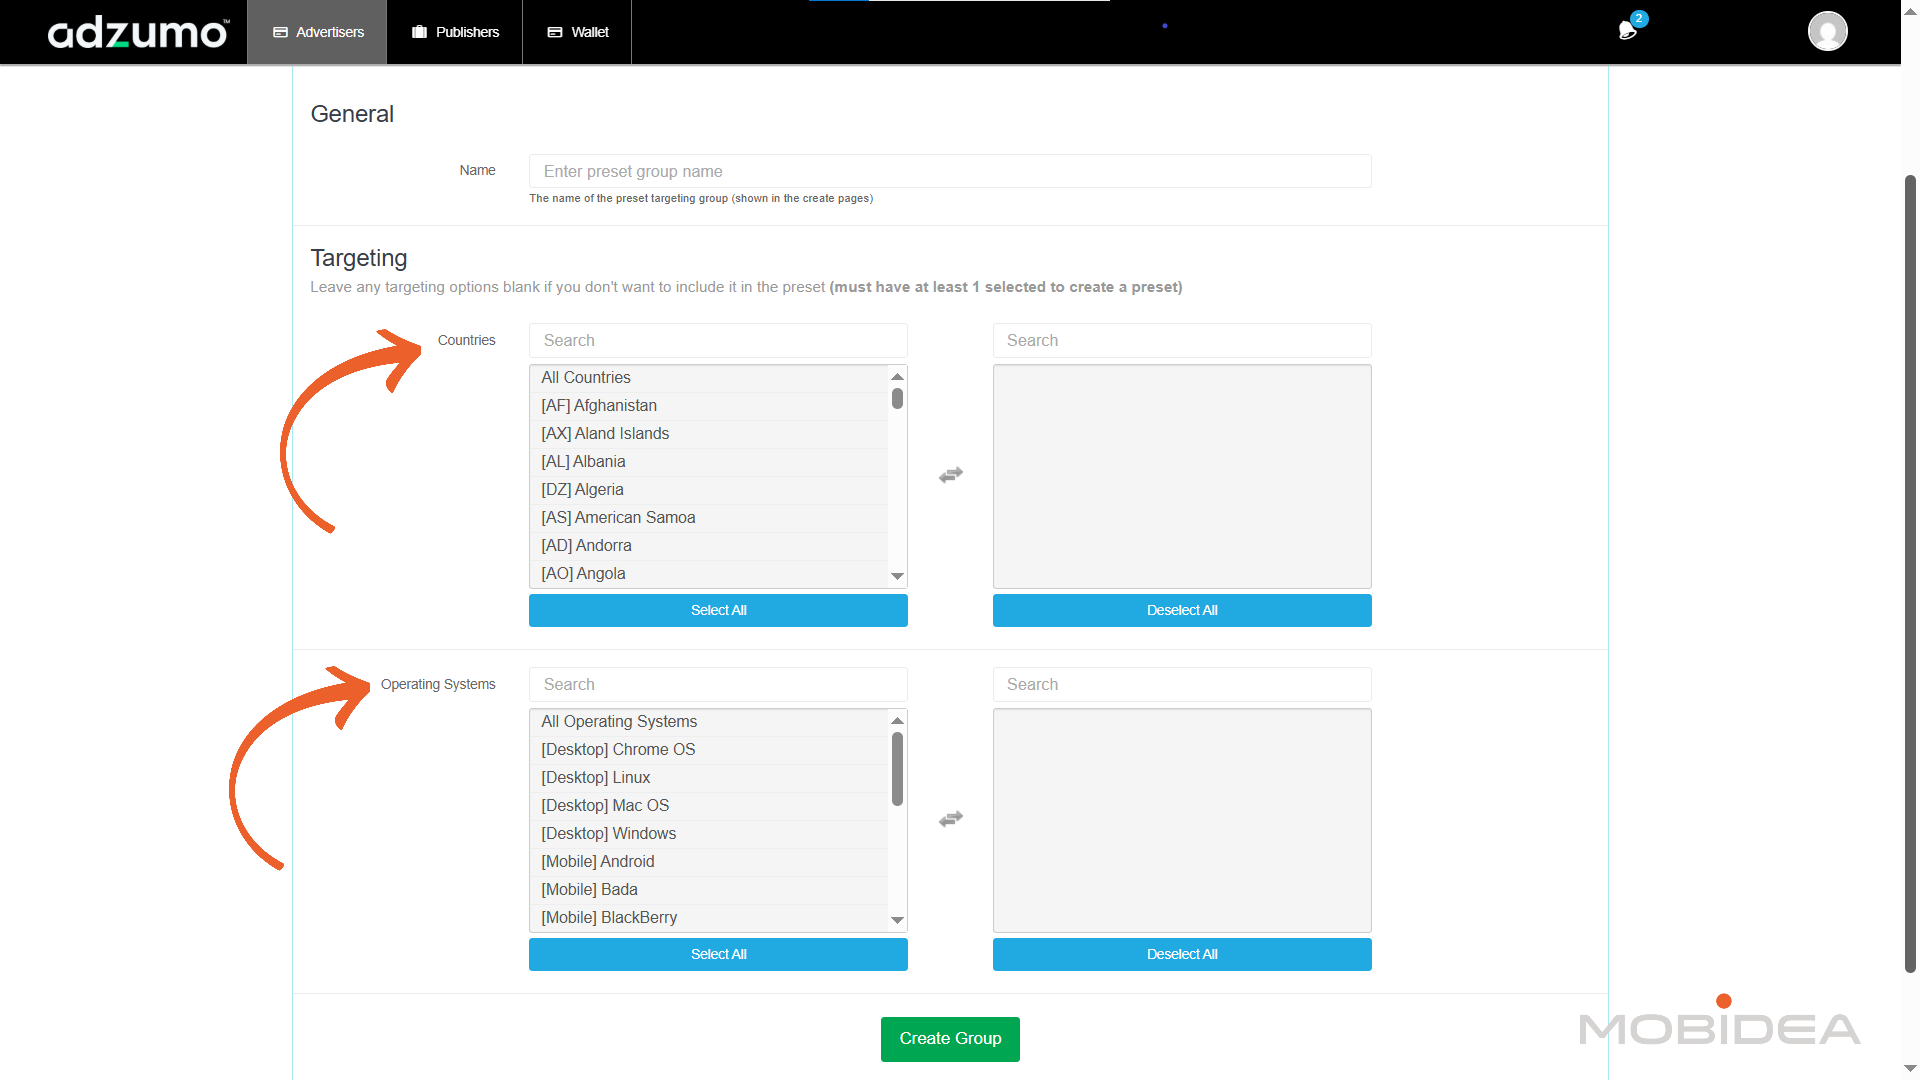
Task: Open the user profile avatar
Action: pyautogui.click(x=1827, y=31)
